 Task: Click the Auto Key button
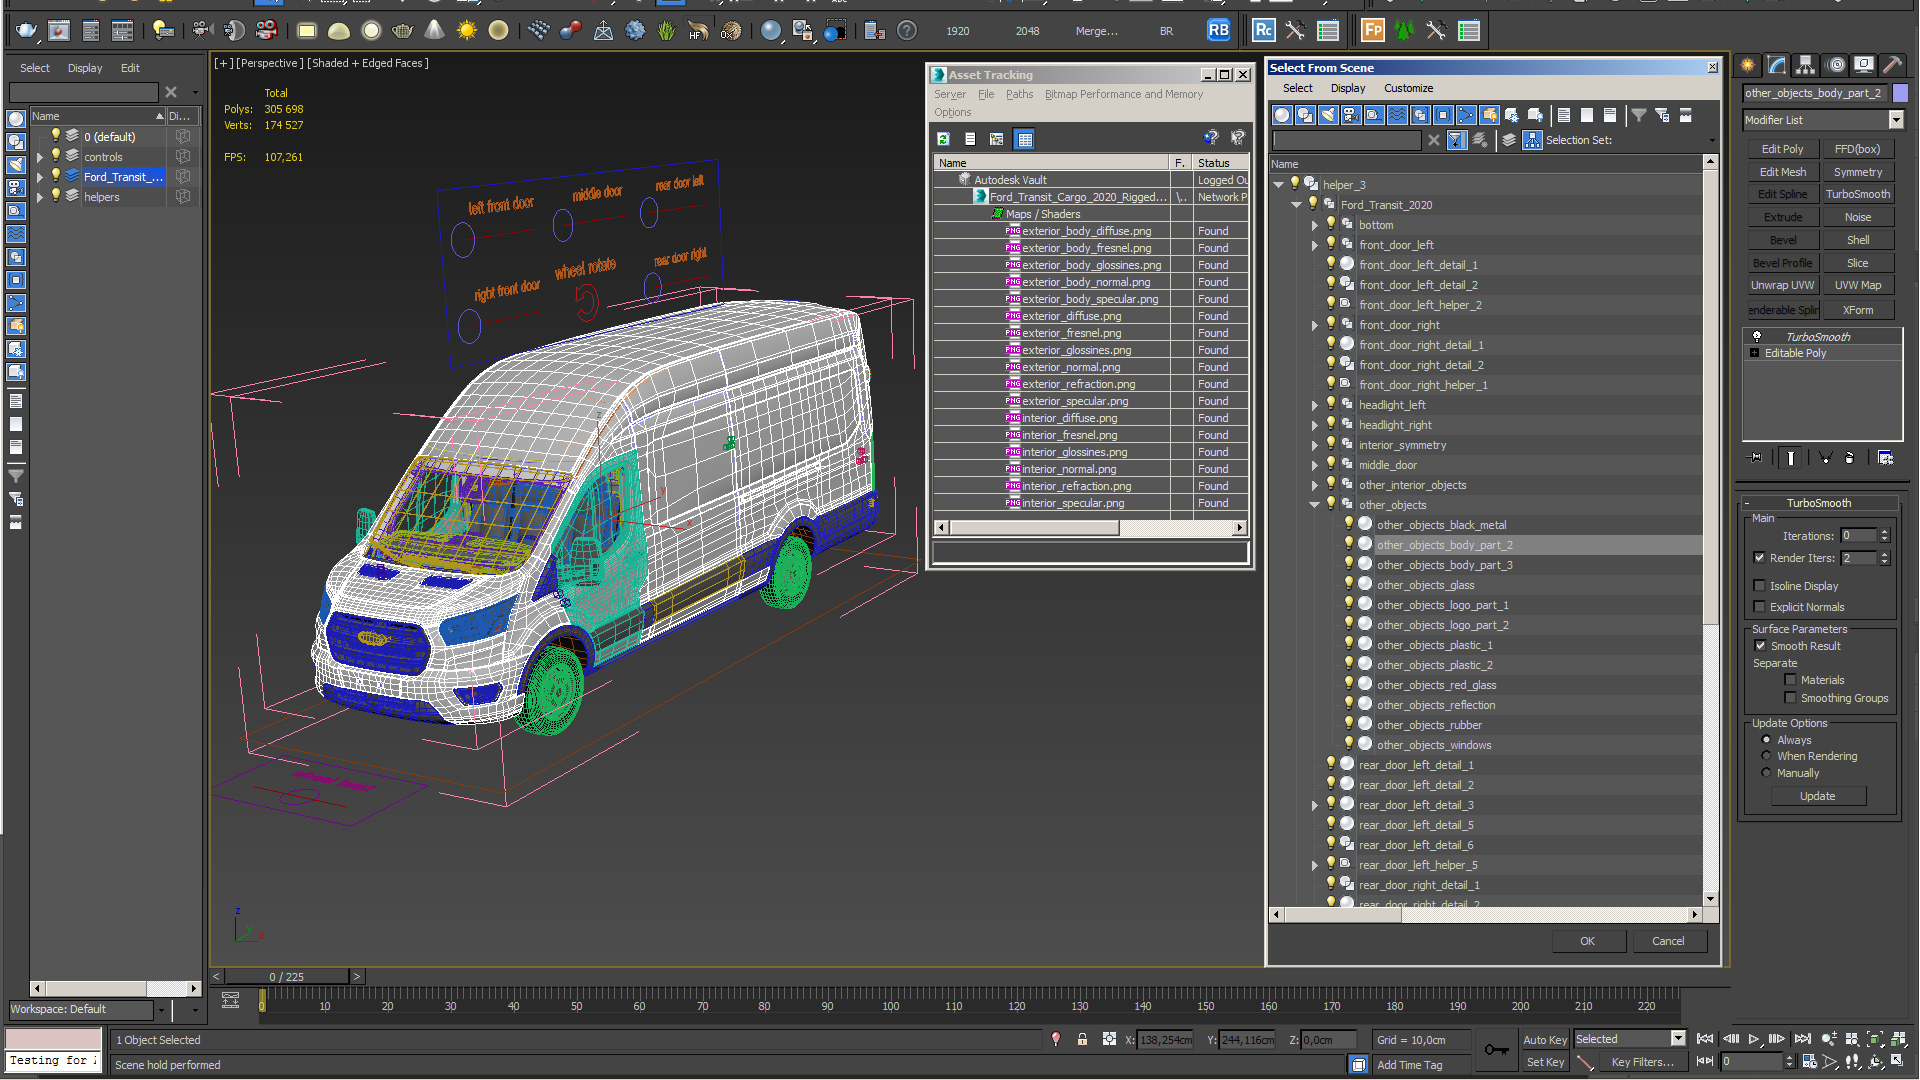click(1545, 1040)
